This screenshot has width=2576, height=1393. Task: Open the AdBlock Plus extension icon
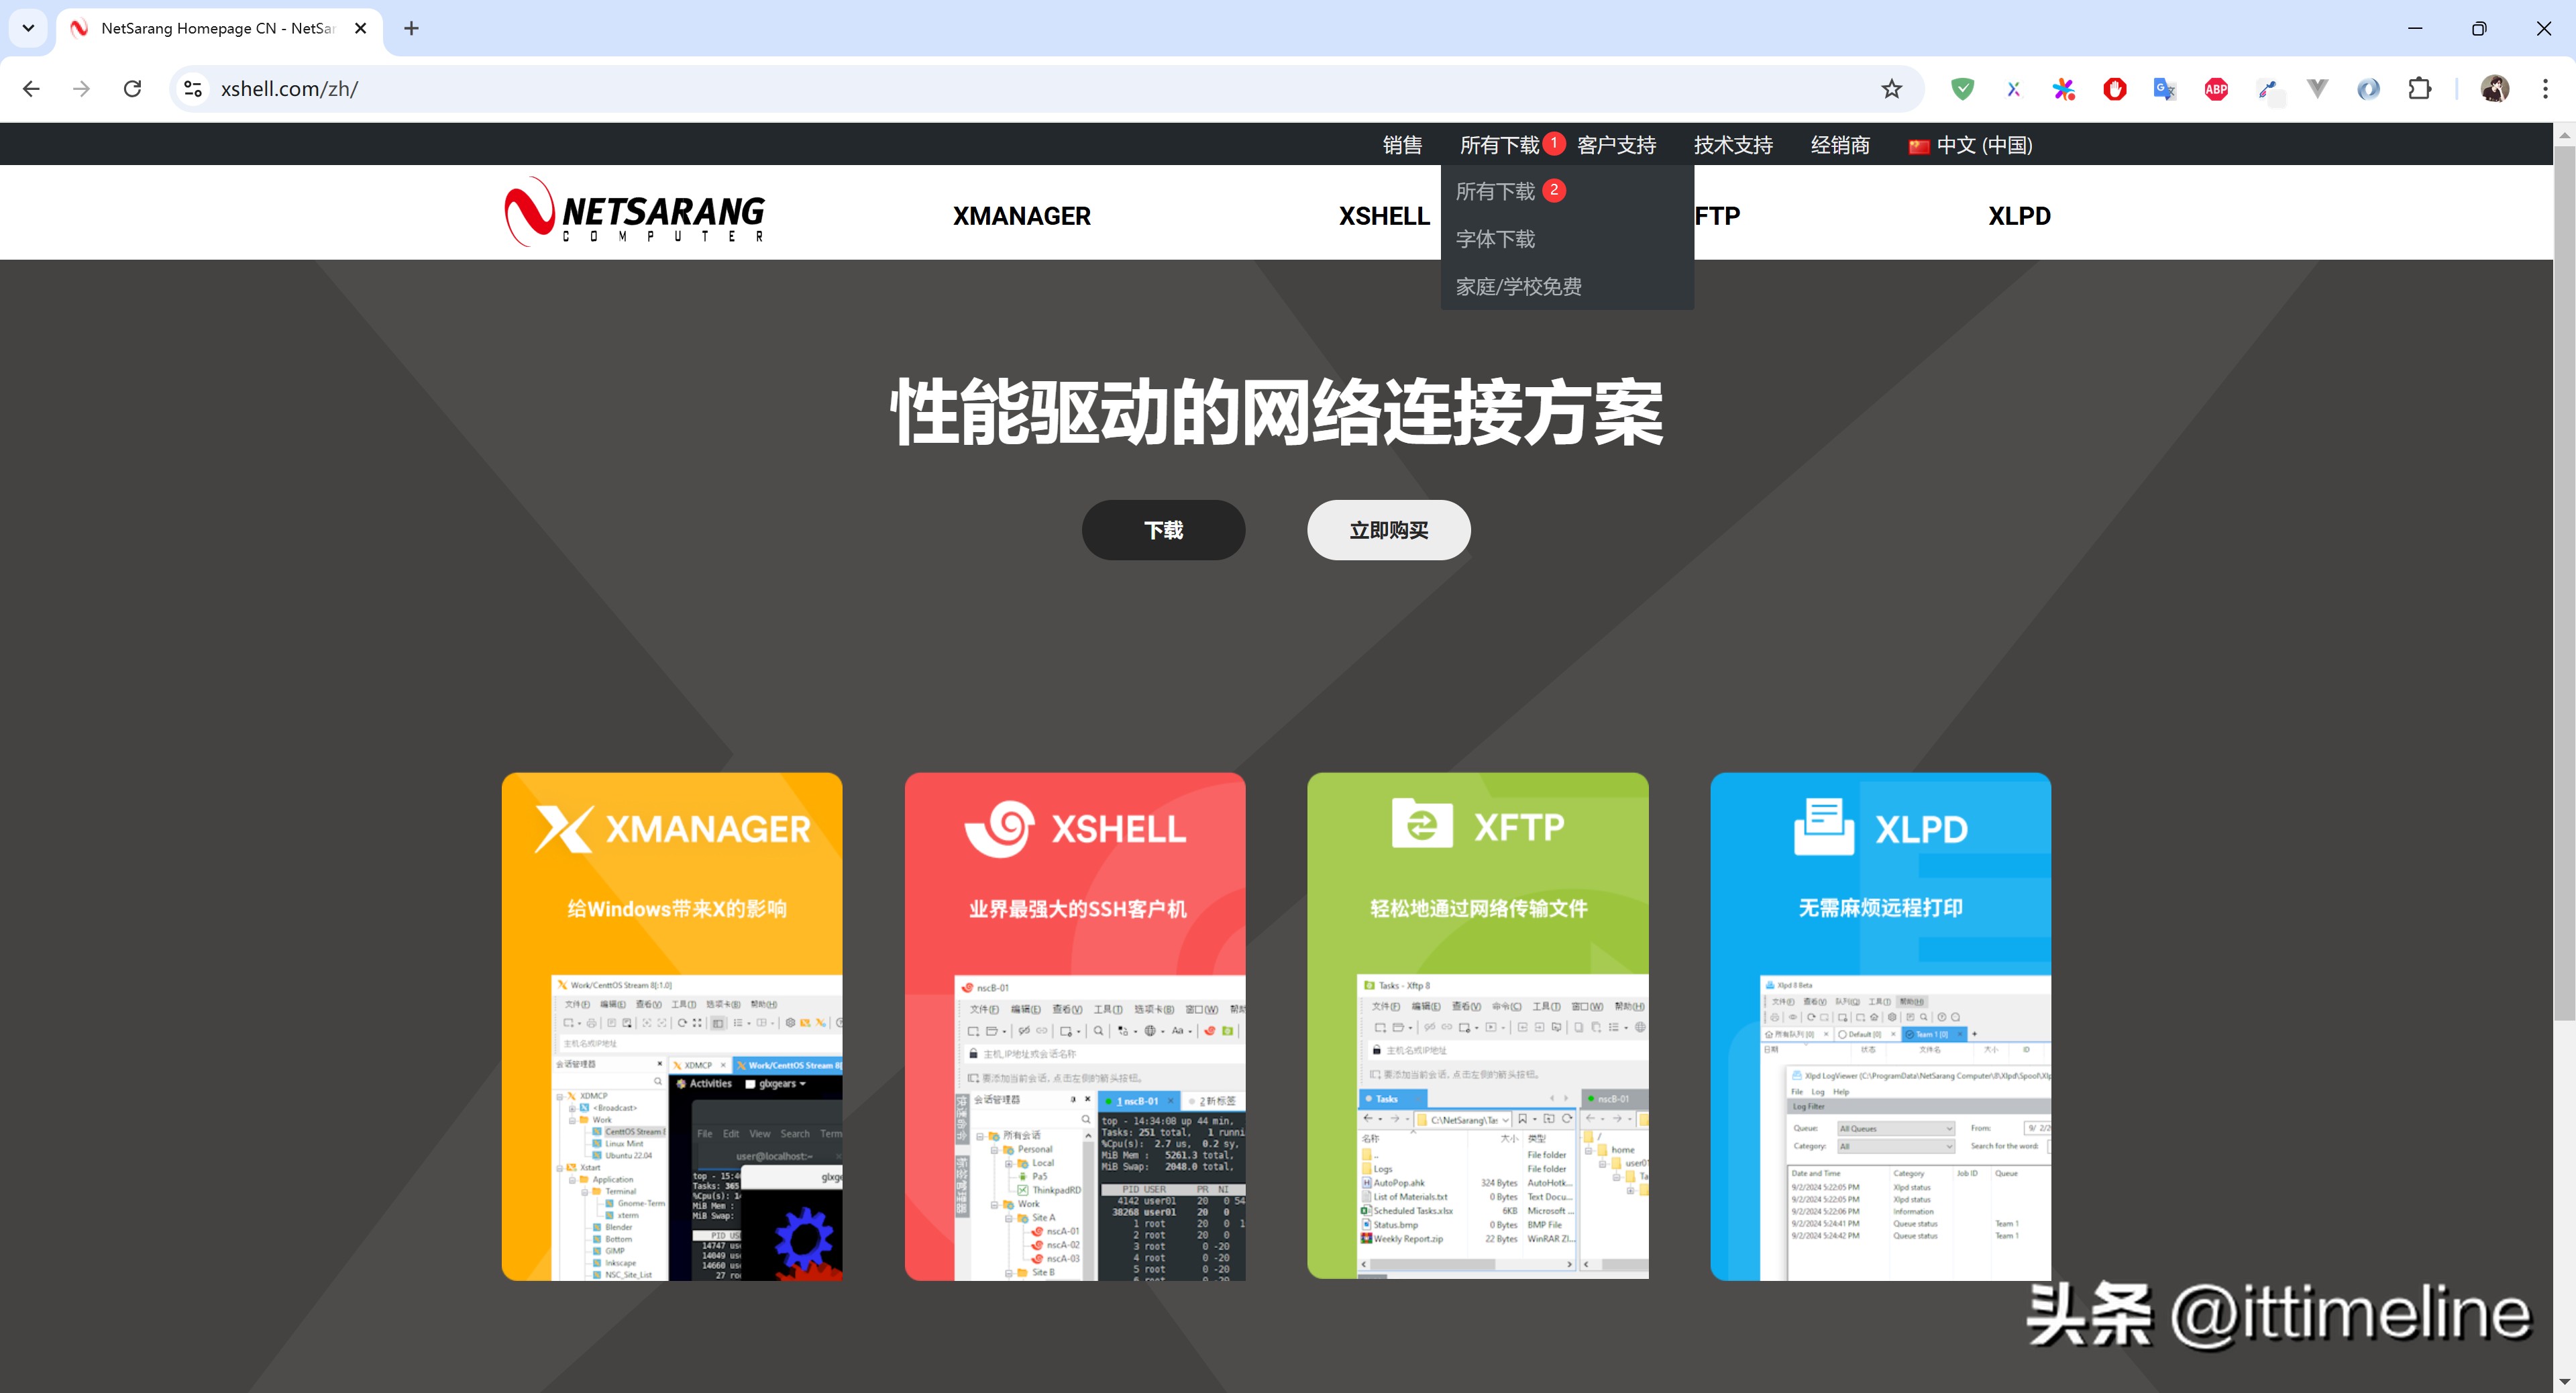click(2216, 89)
